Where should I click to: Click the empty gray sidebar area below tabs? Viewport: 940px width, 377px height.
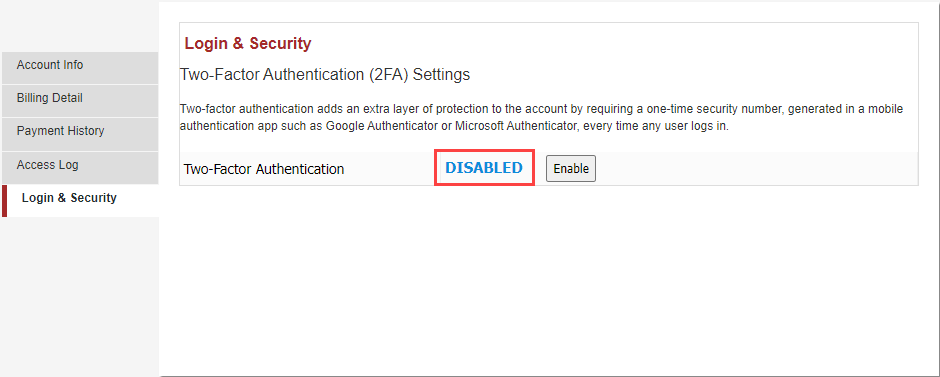point(80,297)
